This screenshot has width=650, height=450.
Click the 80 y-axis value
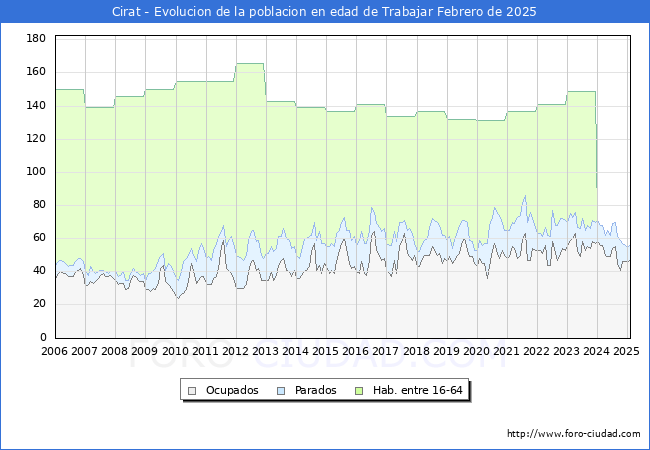[39, 205]
